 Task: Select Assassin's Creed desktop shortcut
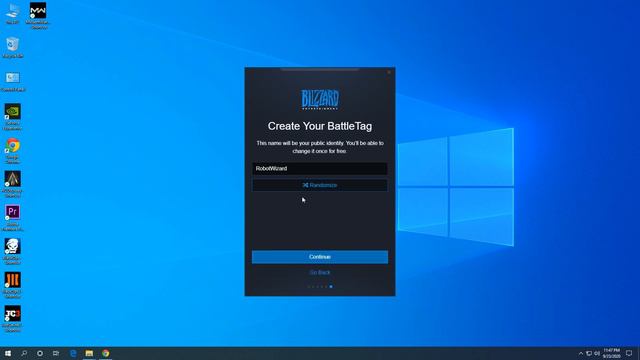[13, 184]
